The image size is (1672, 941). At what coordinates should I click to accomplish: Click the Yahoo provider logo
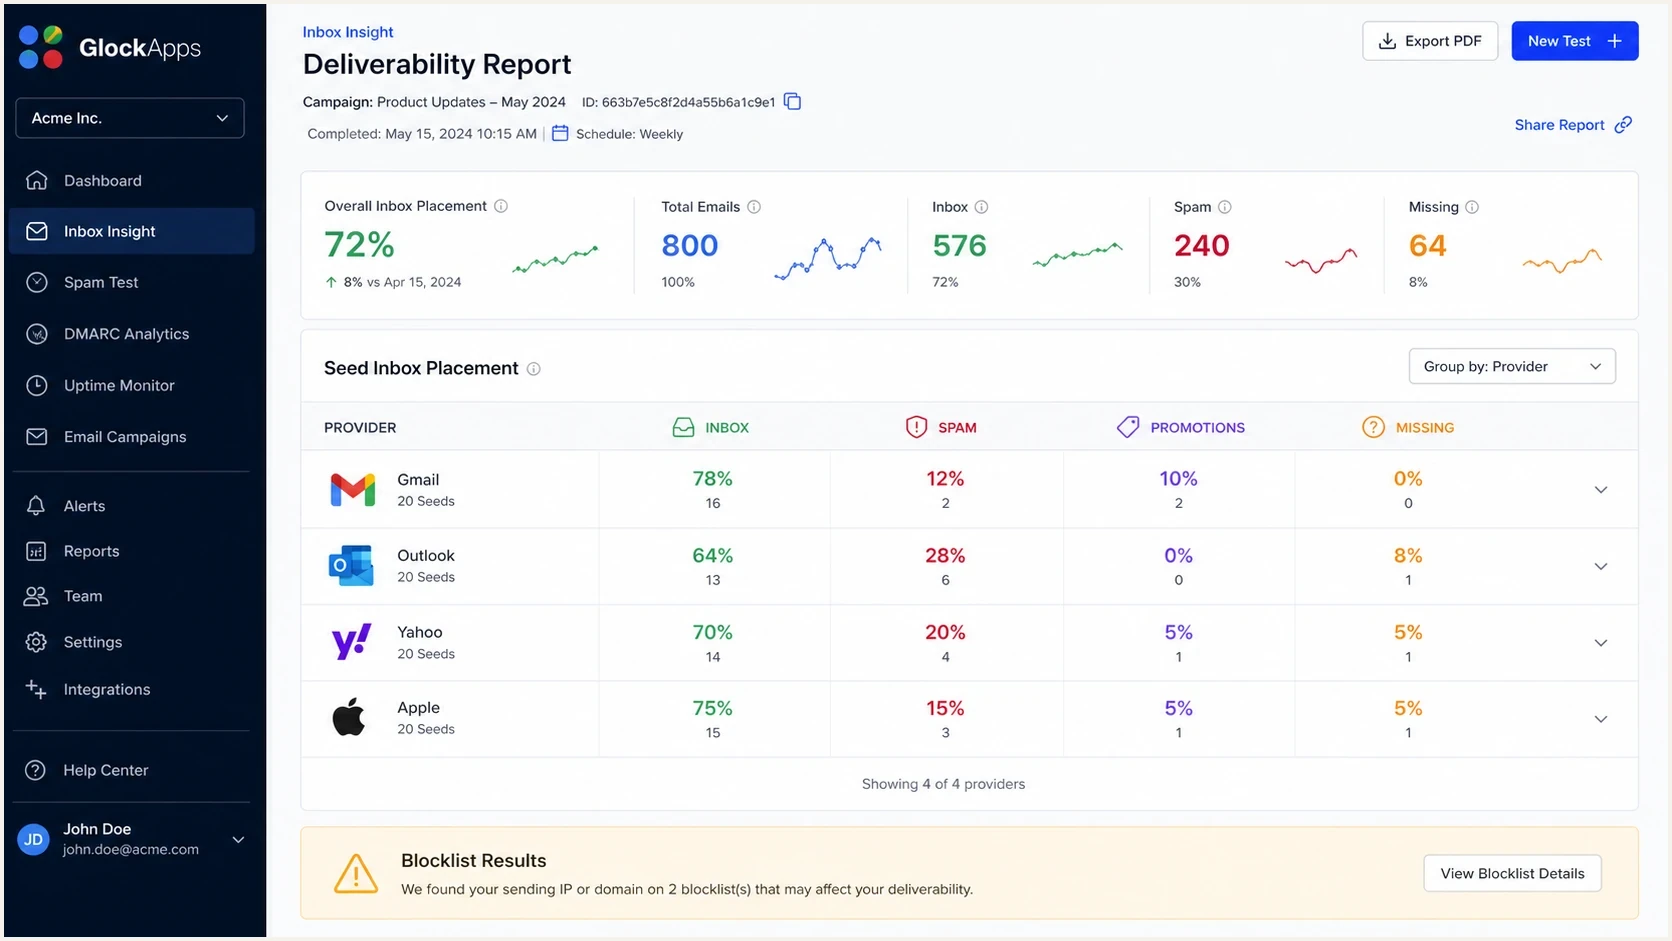[x=351, y=642]
